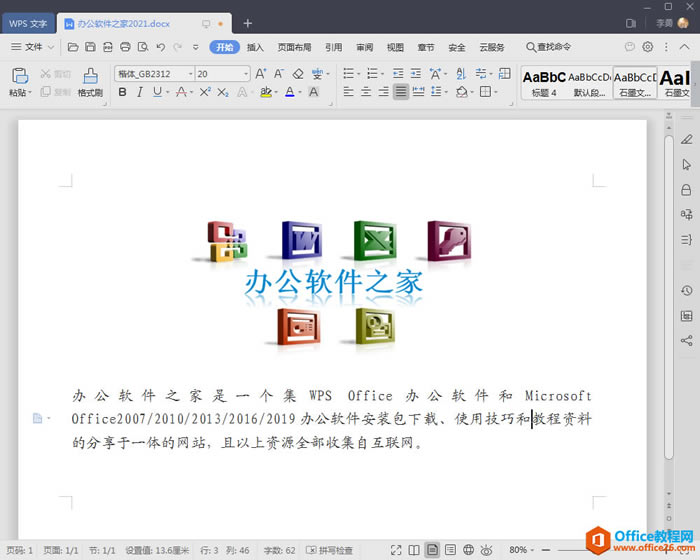The height and width of the screenshot is (560, 700).
Task: Increase font size with A+ icon
Action: tap(261, 74)
